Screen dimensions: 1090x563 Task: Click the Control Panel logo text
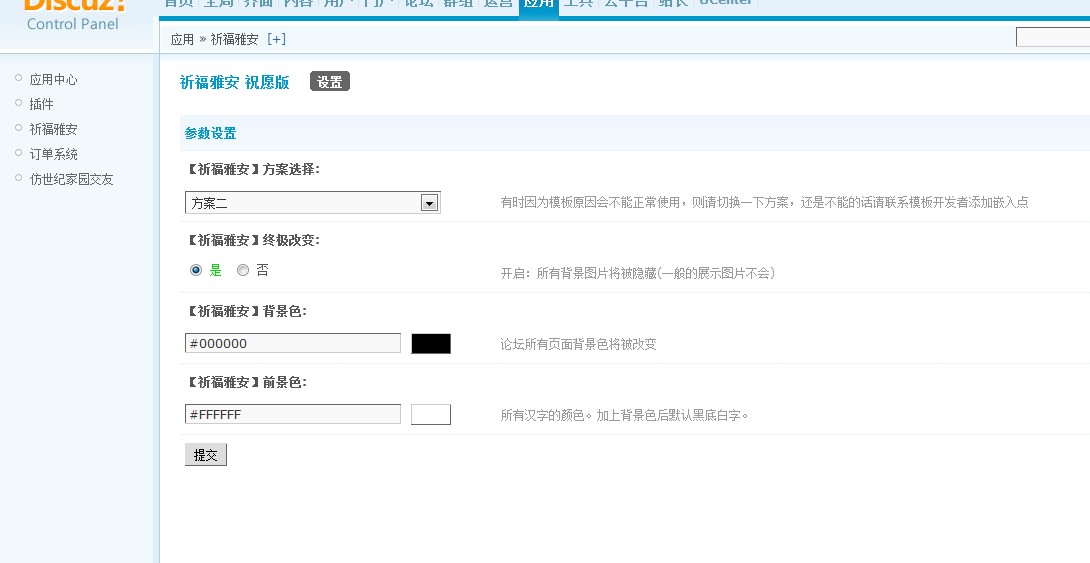(x=72, y=24)
